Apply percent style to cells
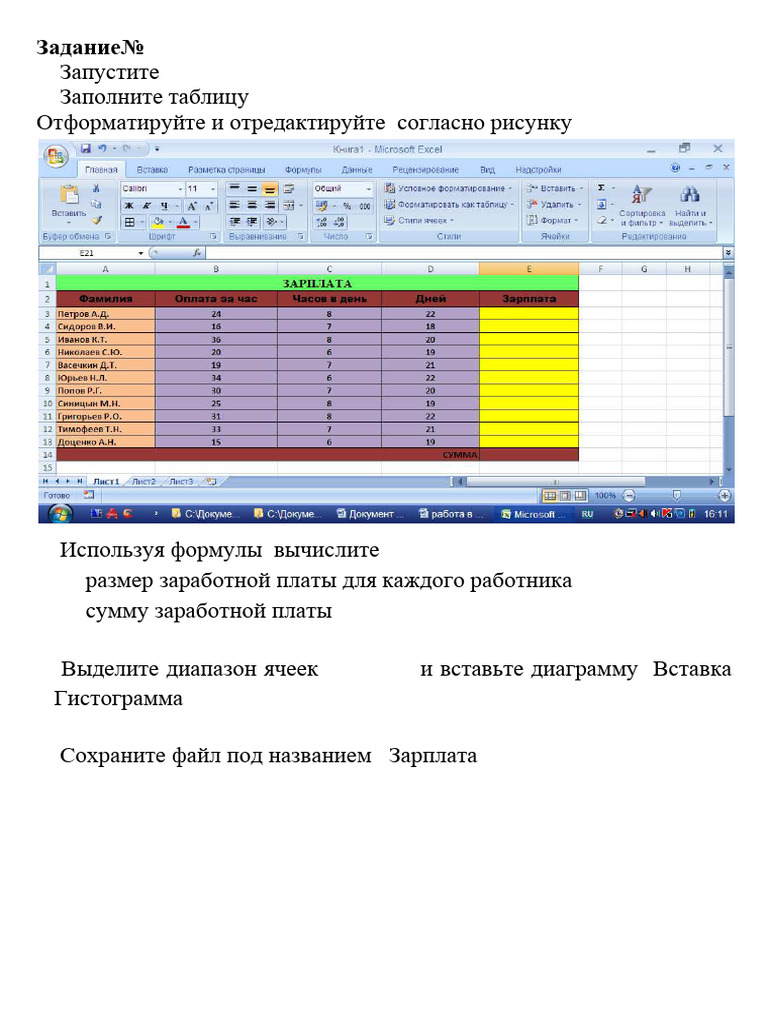The height and width of the screenshot is (1024, 768). point(347,206)
